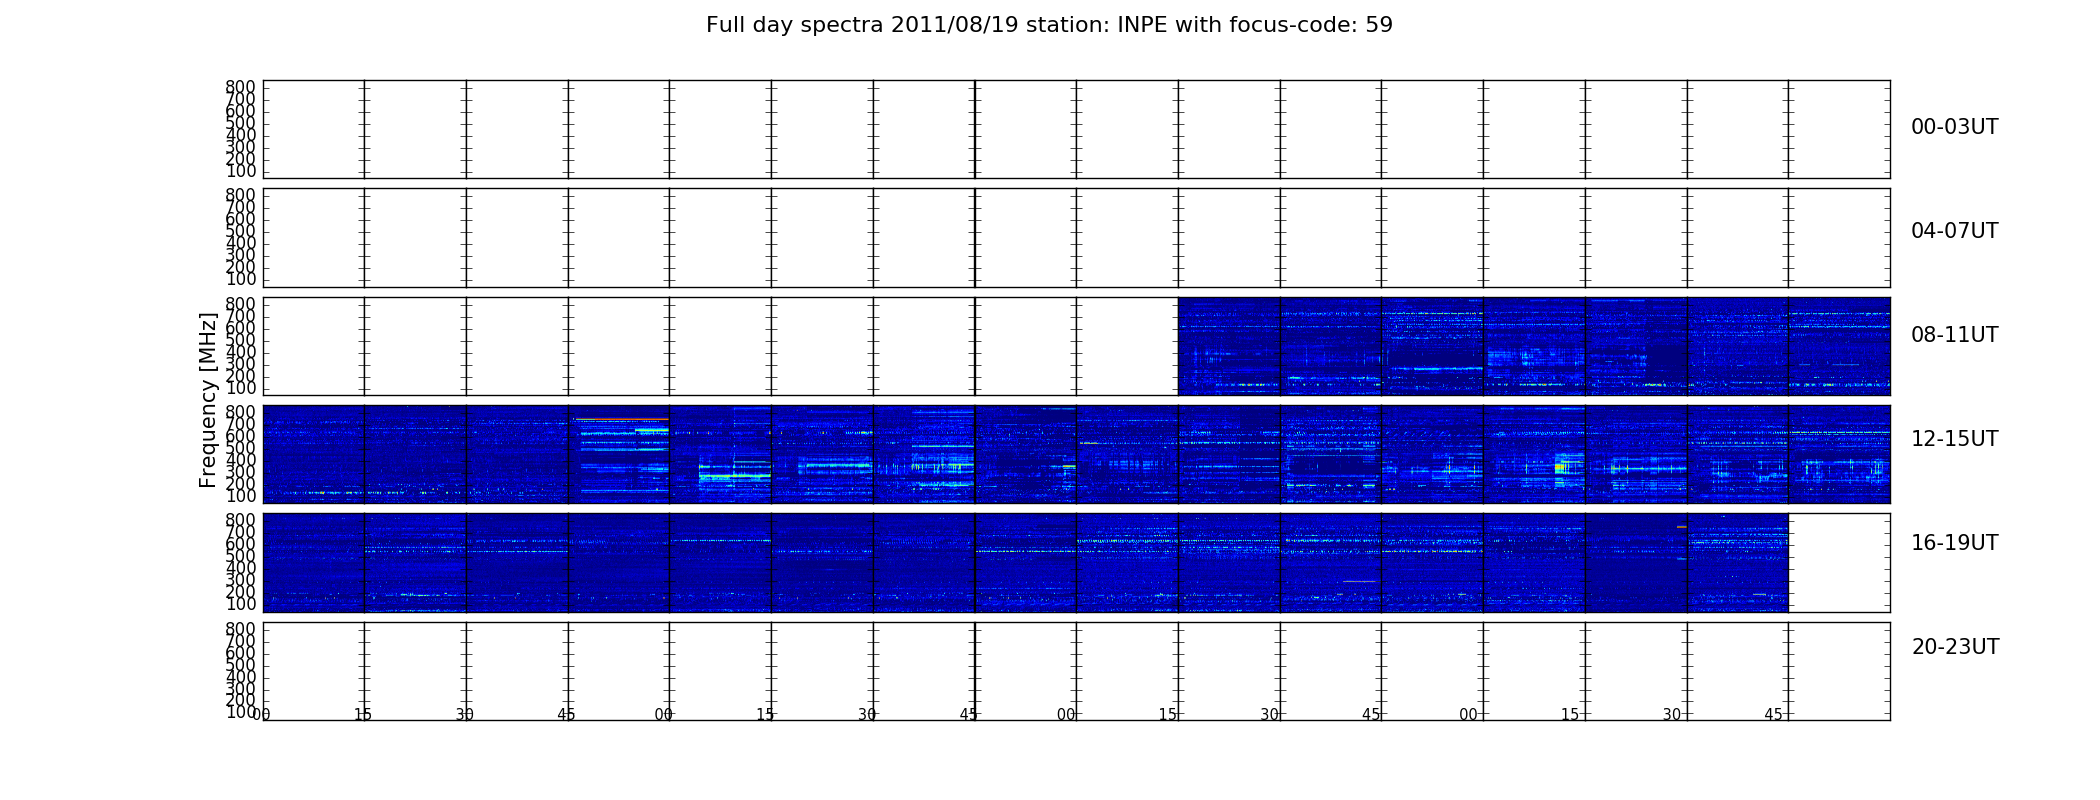
Task: Click the '04-07UT' row label
Action: coord(1954,231)
